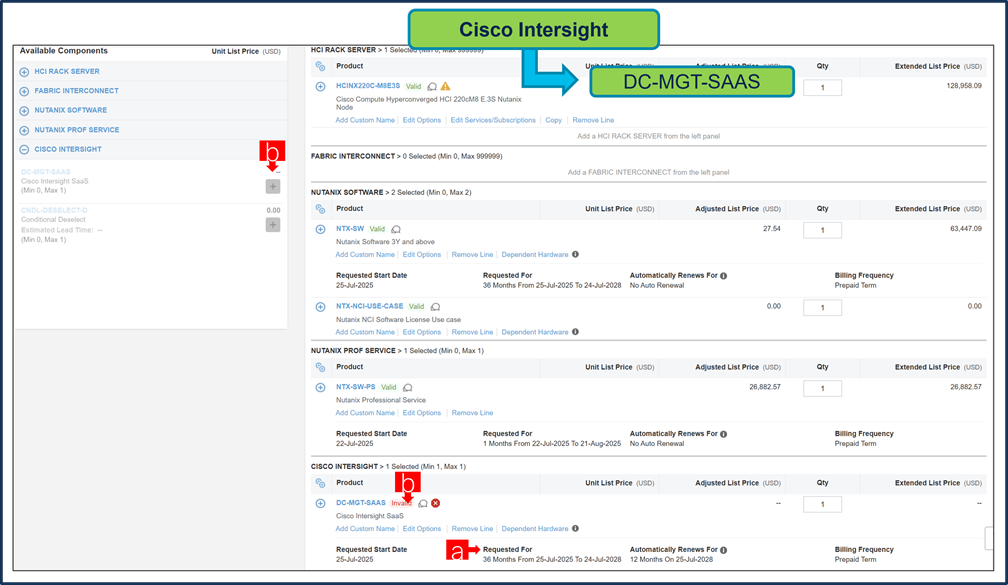The width and height of the screenshot is (1008, 585).
Task: Add CNDL-DESELECT-D using its plus button
Action: 273,225
